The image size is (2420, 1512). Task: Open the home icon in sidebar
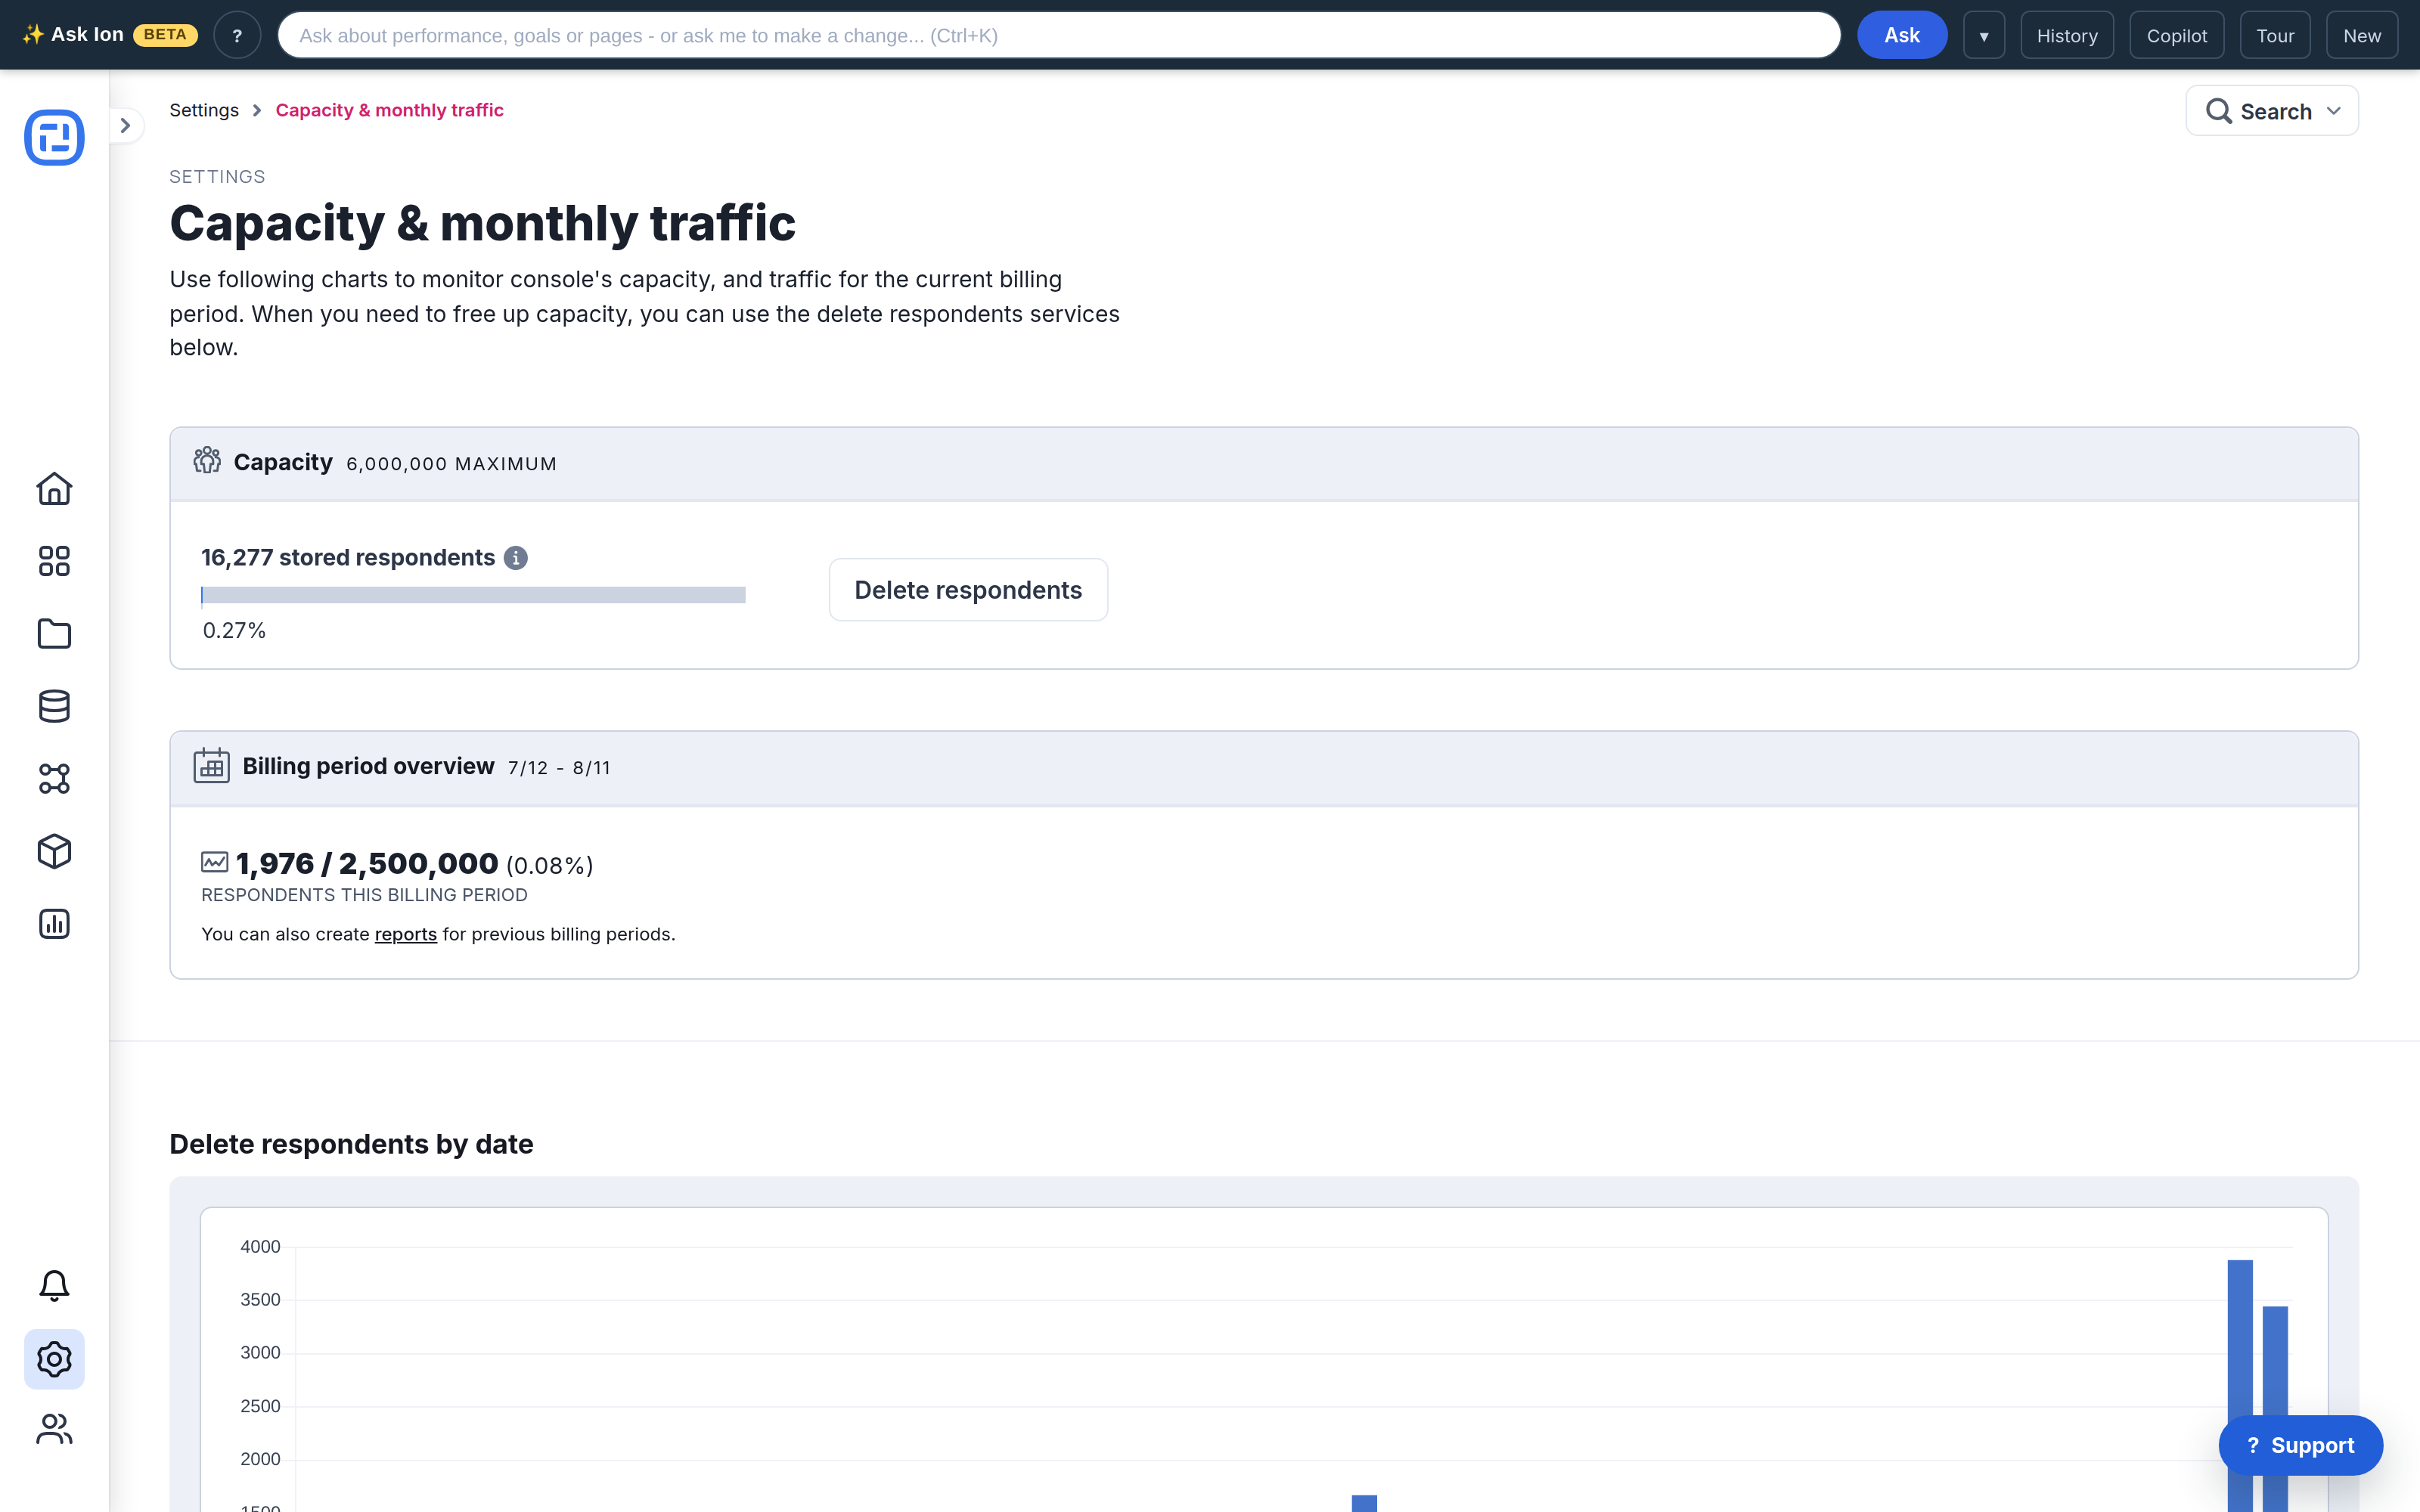click(x=54, y=488)
